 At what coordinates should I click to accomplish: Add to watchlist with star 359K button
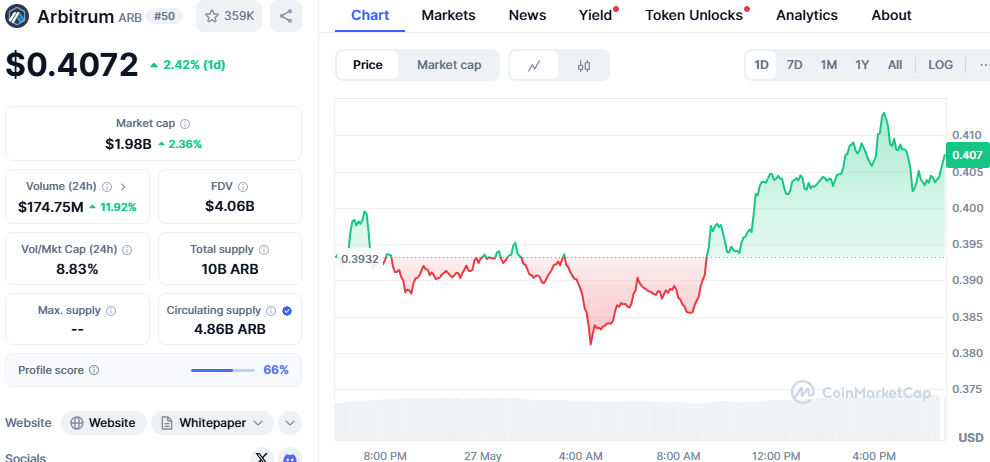(229, 16)
